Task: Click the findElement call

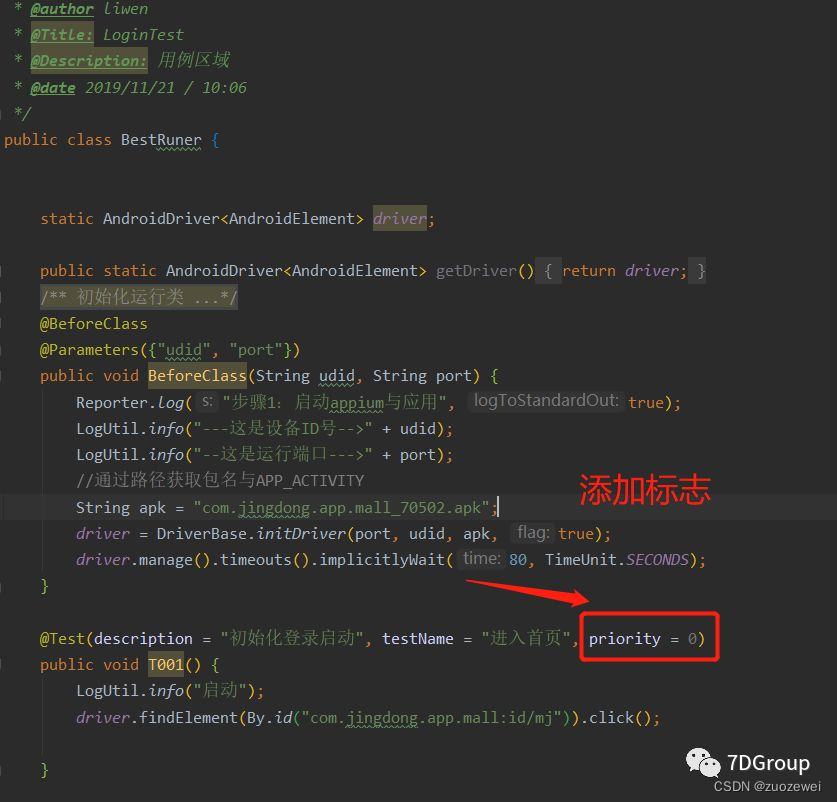Action: (188, 718)
